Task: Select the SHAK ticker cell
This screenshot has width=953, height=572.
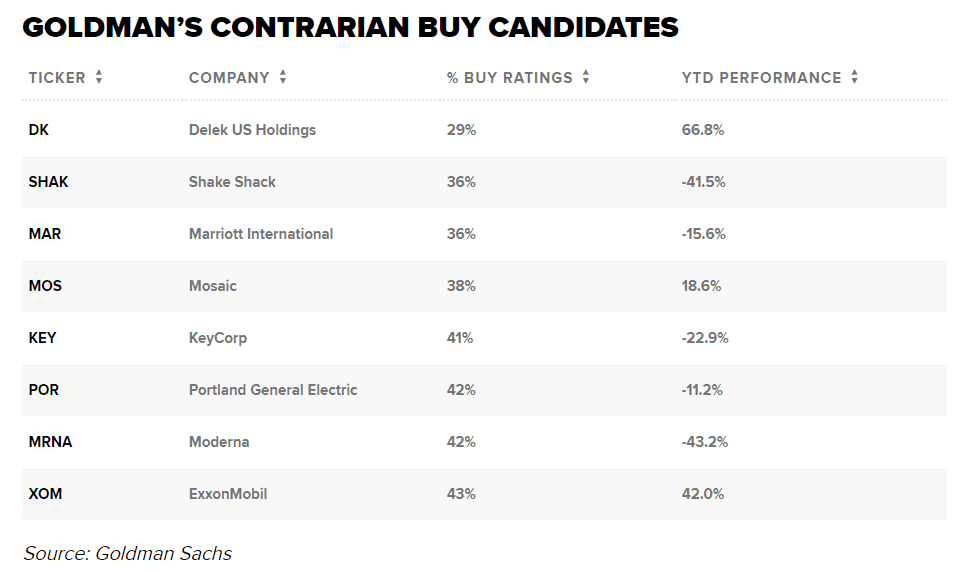Action: pyautogui.click(x=48, y=182)
